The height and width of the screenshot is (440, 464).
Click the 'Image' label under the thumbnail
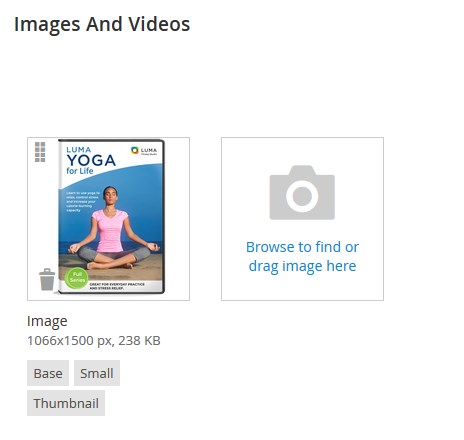point(47,321)
